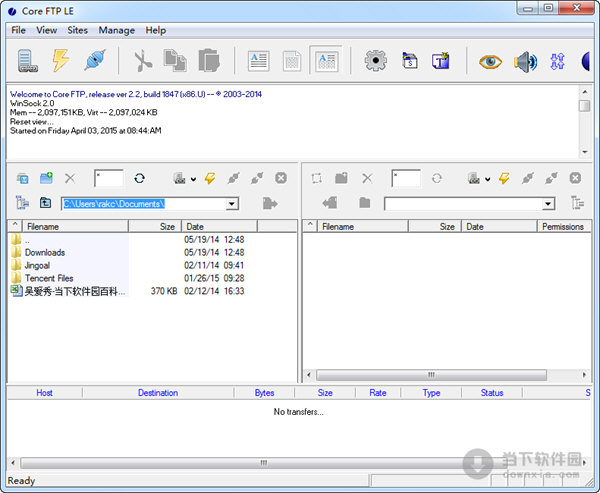Click the remote directory tree icon

577,203
